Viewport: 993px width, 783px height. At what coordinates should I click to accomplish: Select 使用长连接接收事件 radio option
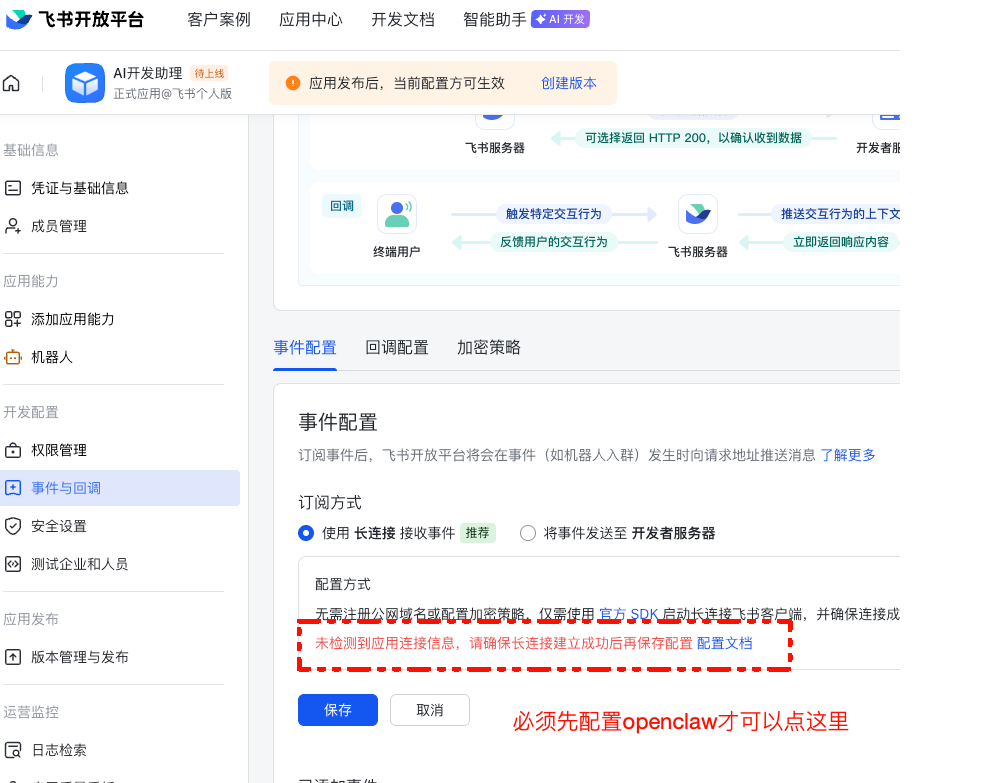tap(306, 533)
